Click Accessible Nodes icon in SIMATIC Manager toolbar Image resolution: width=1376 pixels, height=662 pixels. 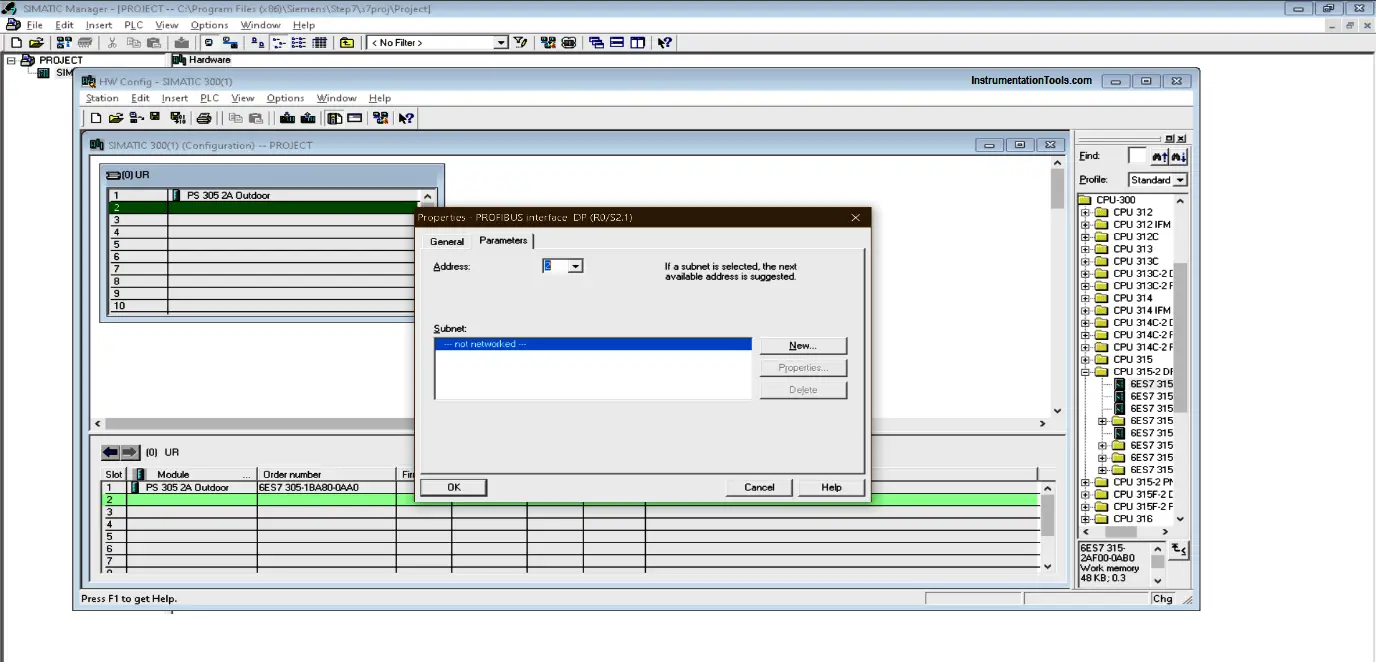(x=64, y=43)
